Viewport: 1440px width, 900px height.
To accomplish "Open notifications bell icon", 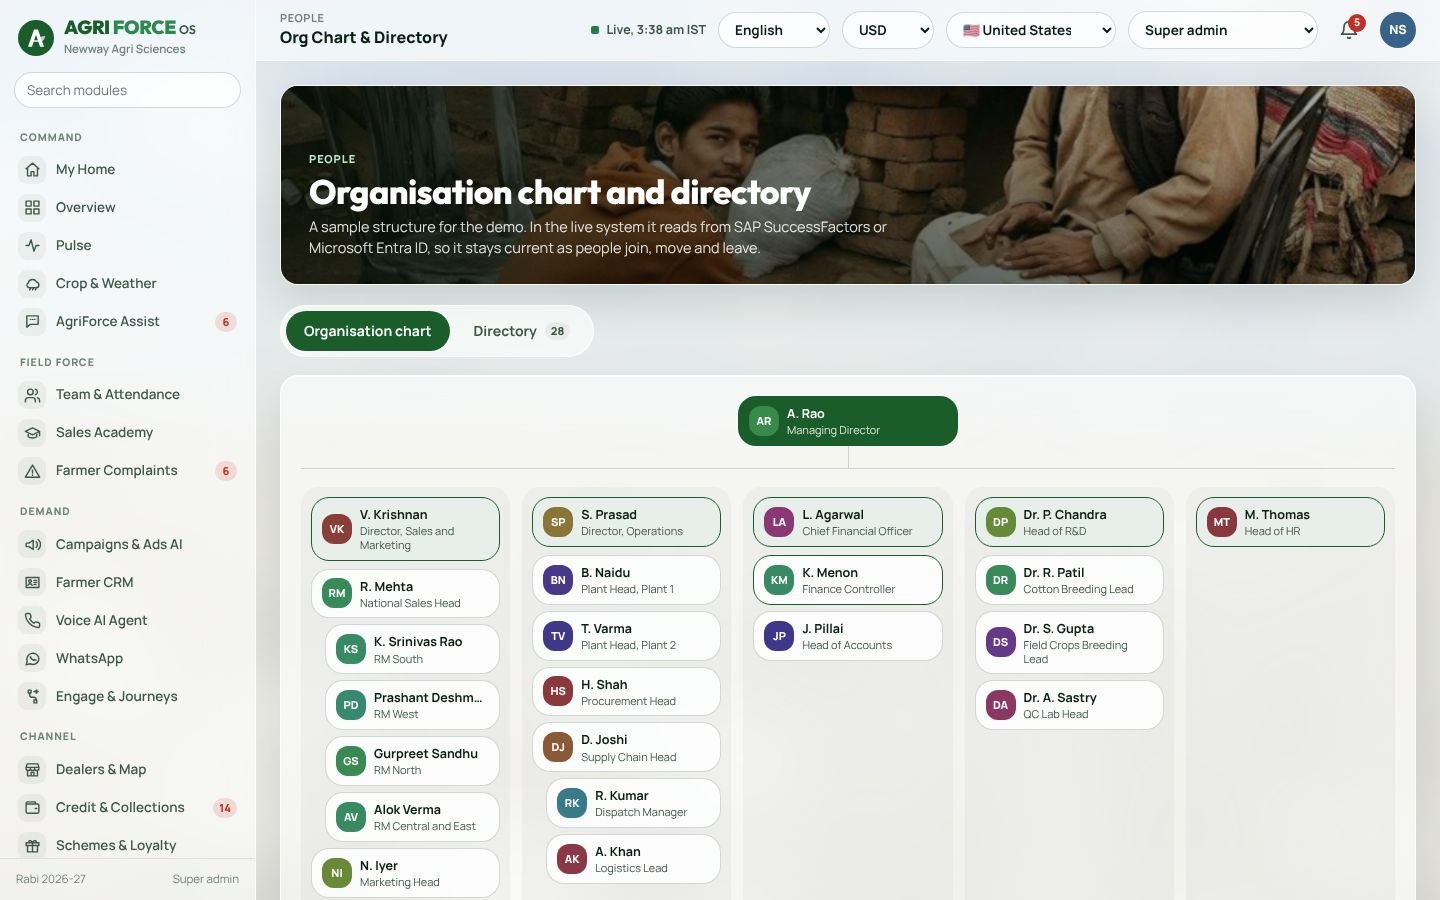I will pos(1349,30).
